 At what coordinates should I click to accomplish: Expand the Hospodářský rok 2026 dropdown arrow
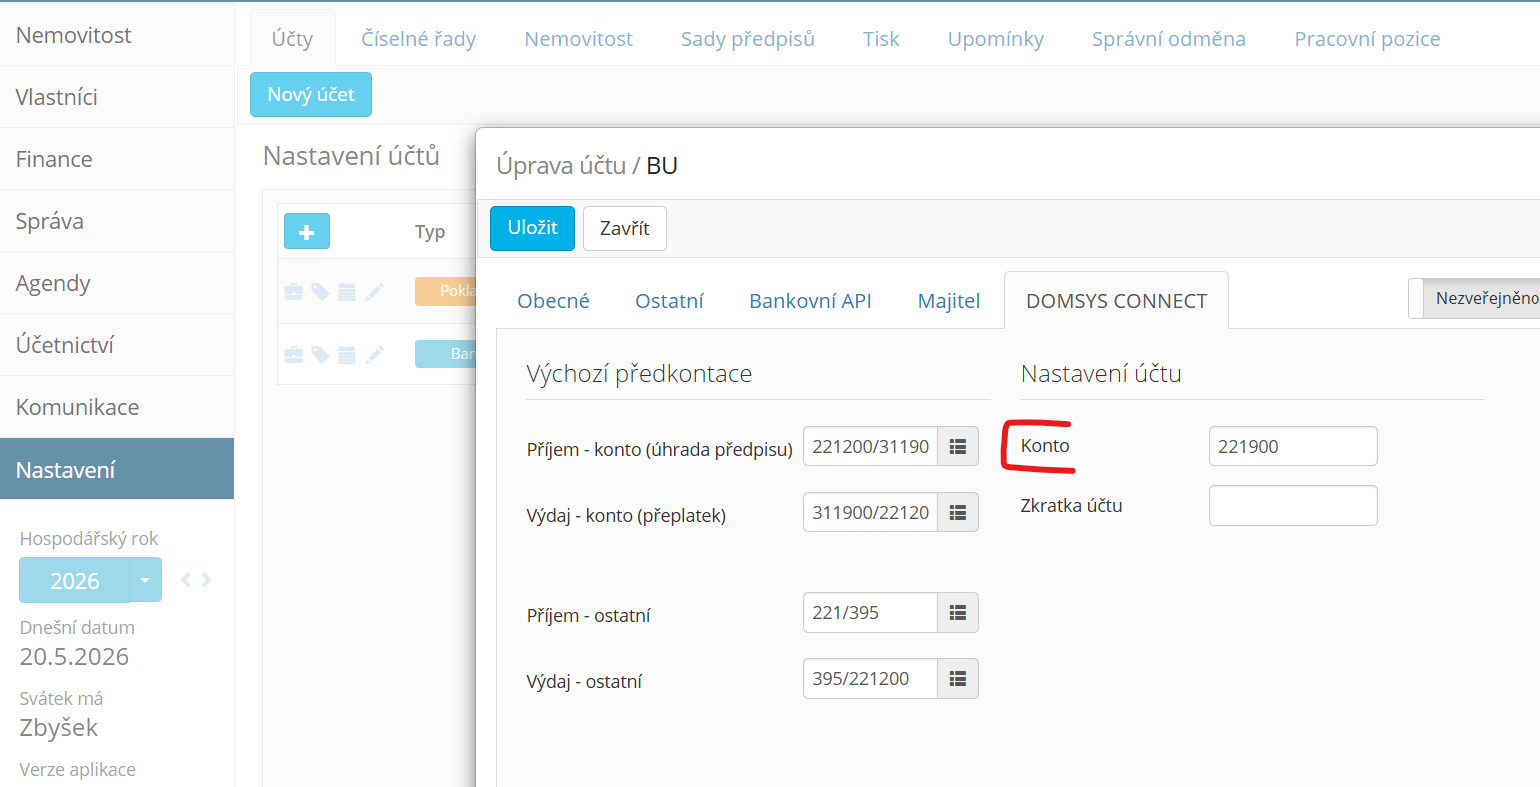[x=146, y=580]
